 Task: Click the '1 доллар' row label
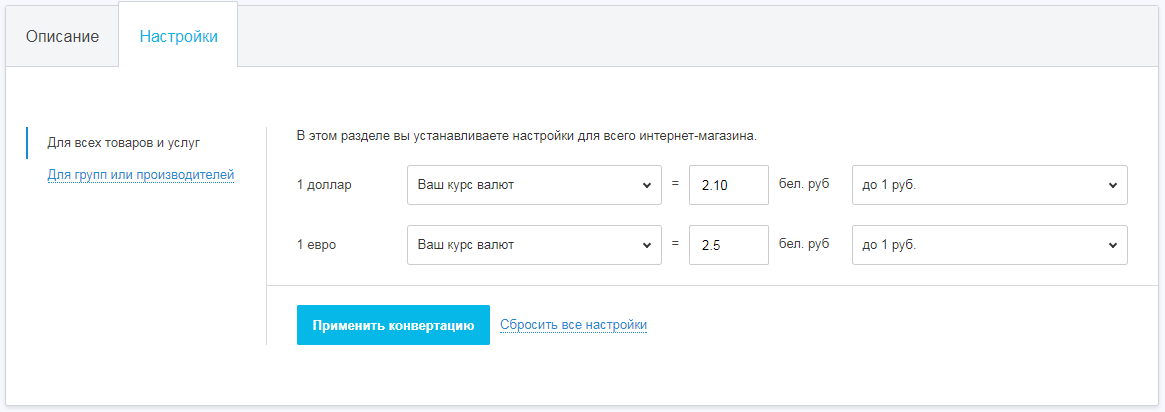point(324,185)
